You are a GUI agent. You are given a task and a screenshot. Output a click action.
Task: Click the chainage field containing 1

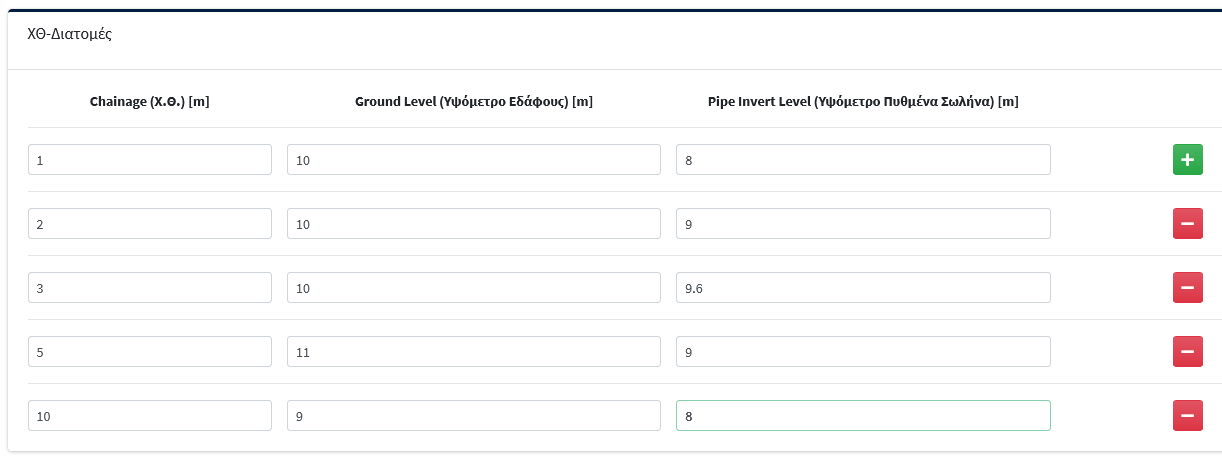pyautogui.click(x=150, y=160)
